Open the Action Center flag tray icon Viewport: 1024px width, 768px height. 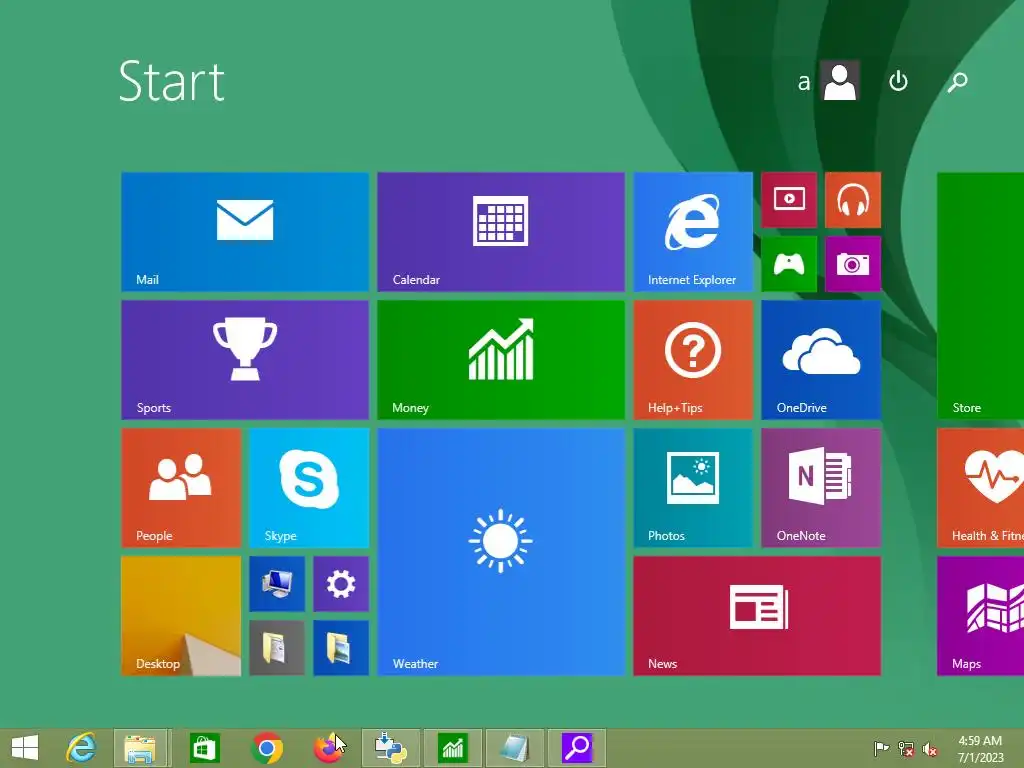[x=881, y=748]
